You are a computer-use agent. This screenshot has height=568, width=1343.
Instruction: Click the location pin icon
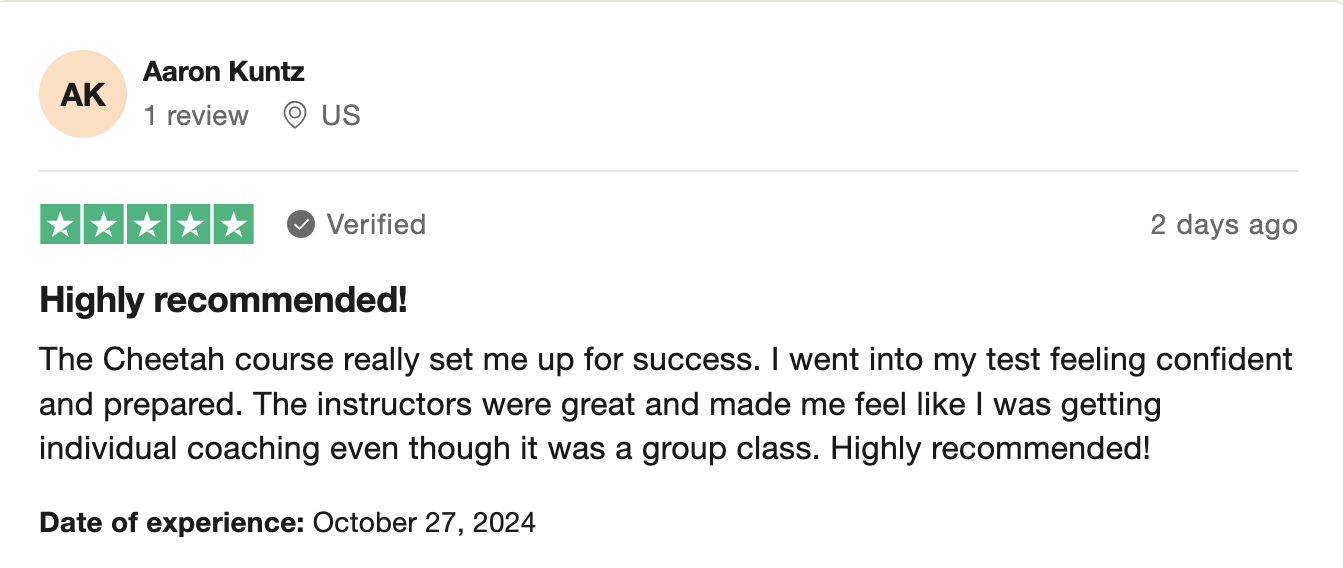pyautogui.click(x=294, y=116)
